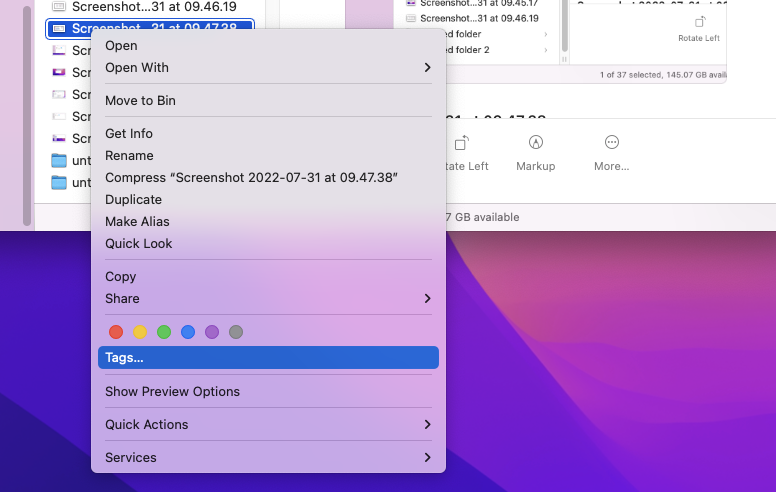Click the left sidebar vertical scrollbar

point(27,116)
